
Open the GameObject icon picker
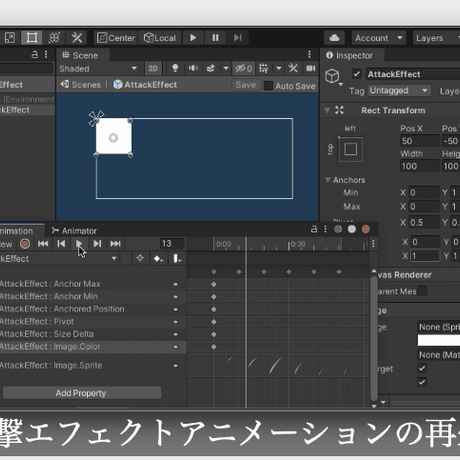pyautogui.click(x=333, y=77)
